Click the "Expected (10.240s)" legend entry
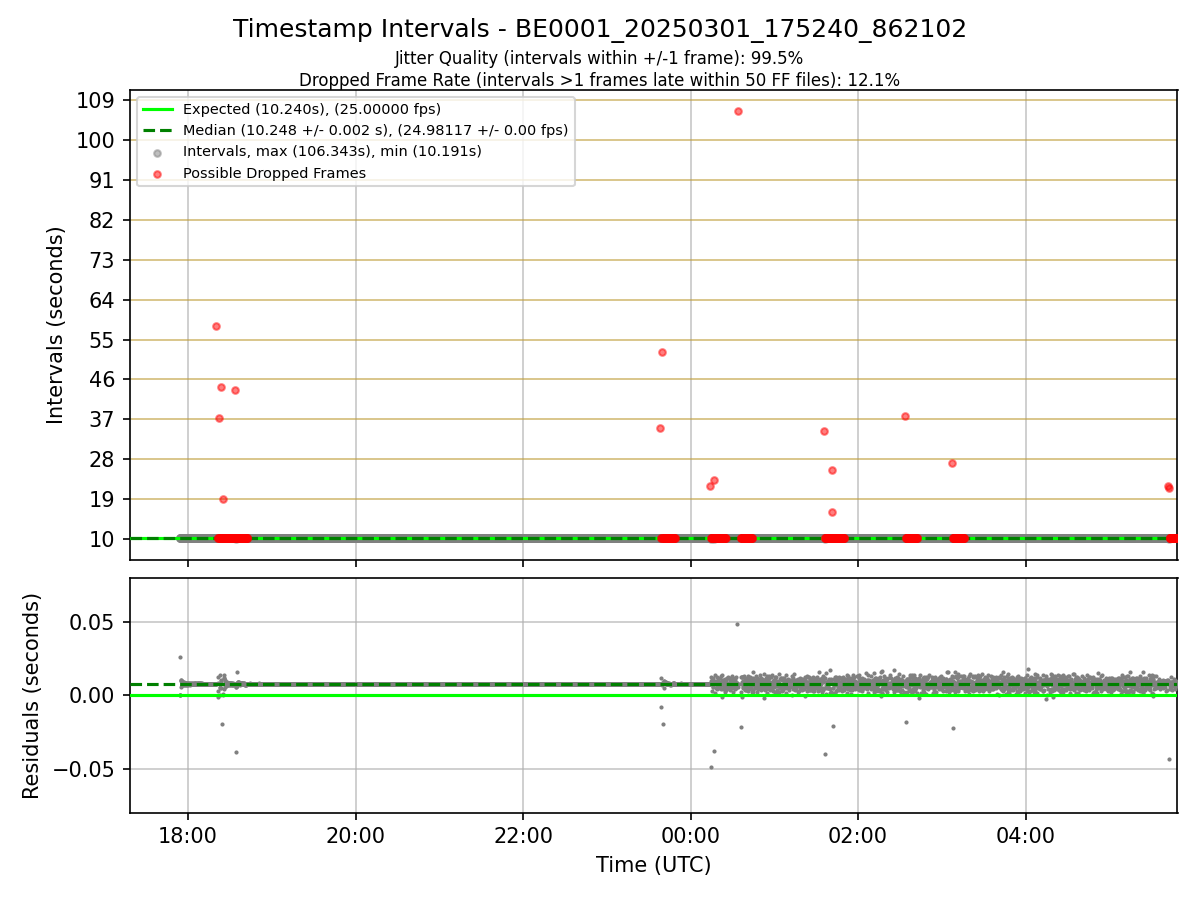This screenshot has width=1200, height=900. 312,109
